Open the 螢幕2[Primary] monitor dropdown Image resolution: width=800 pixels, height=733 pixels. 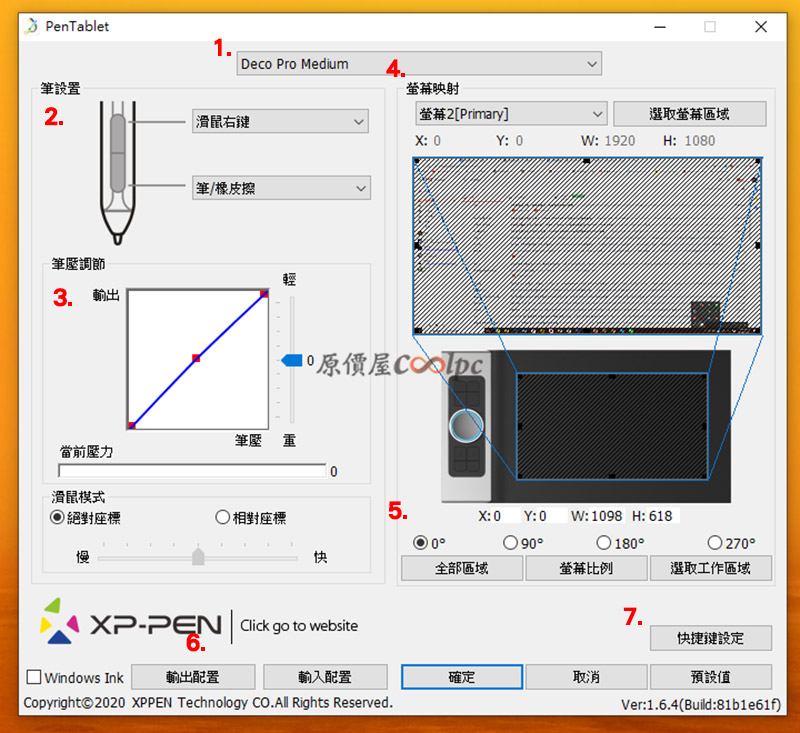tap(511, 114)
